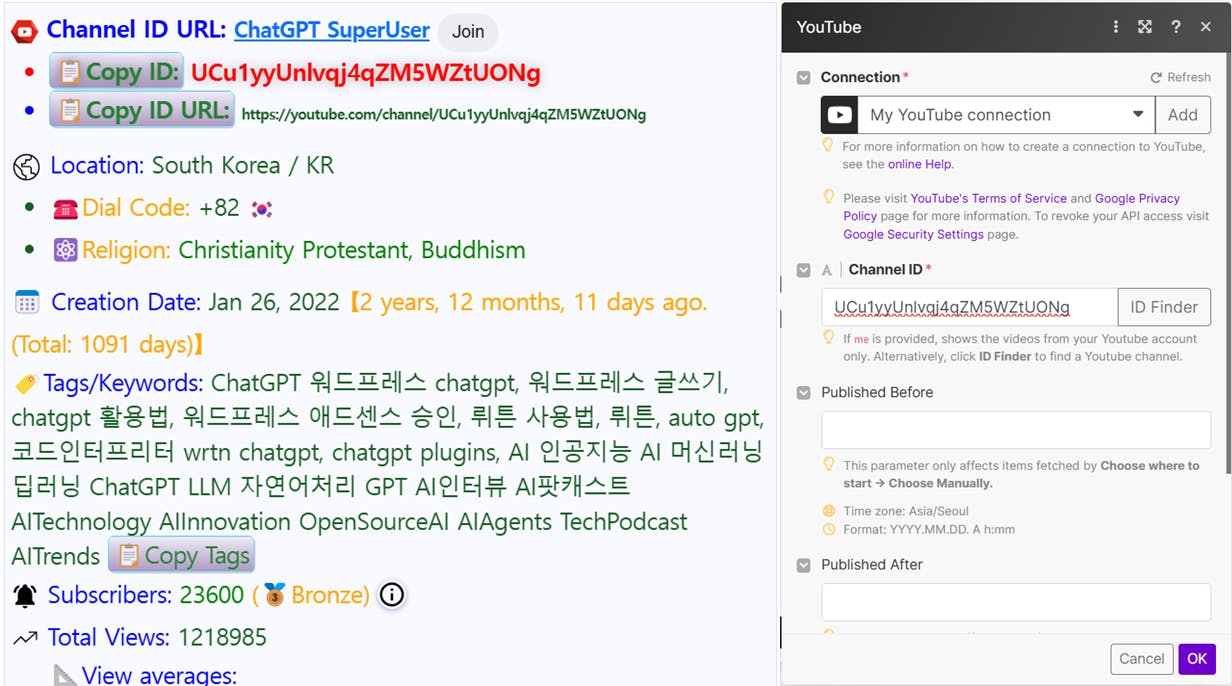Open the info circle next to Bronze
Image resolution: width=1232 pixels, height=686 pixels.
point(392,595)
